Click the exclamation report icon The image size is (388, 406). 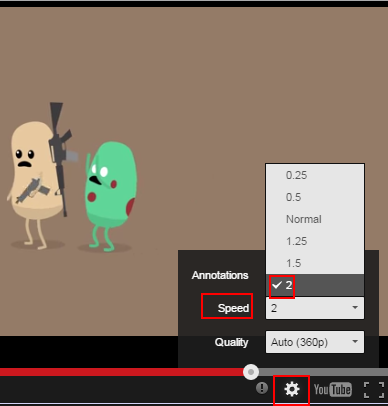click(x=262, y=388)
